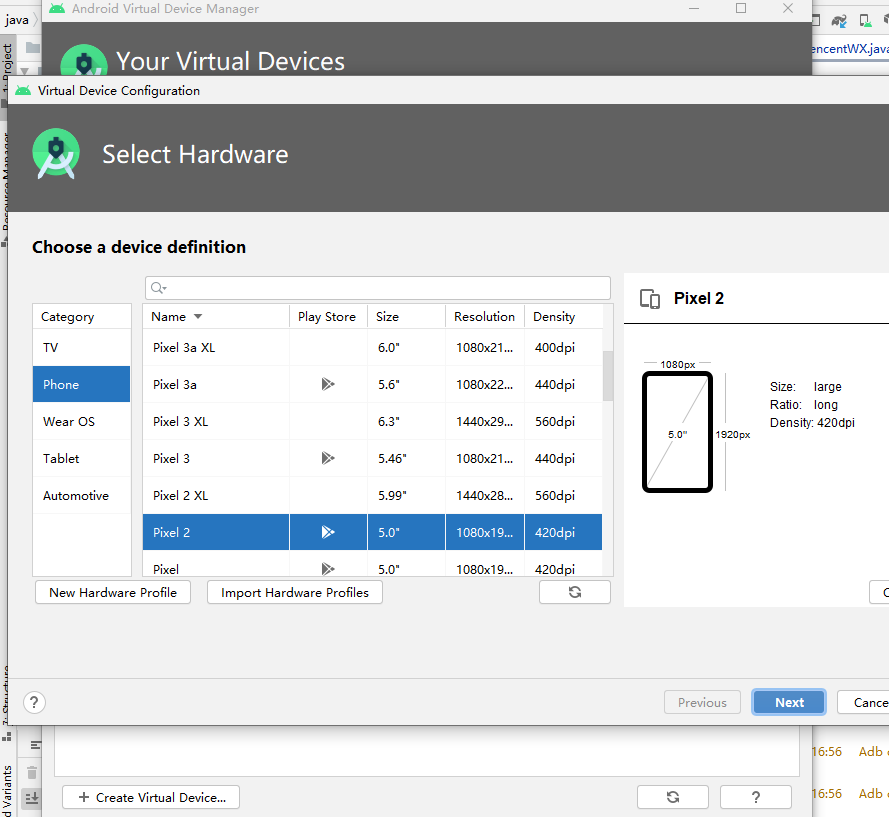889x817 pixels.
Task: Sort devices by the Name column
Action: [216, 316]
